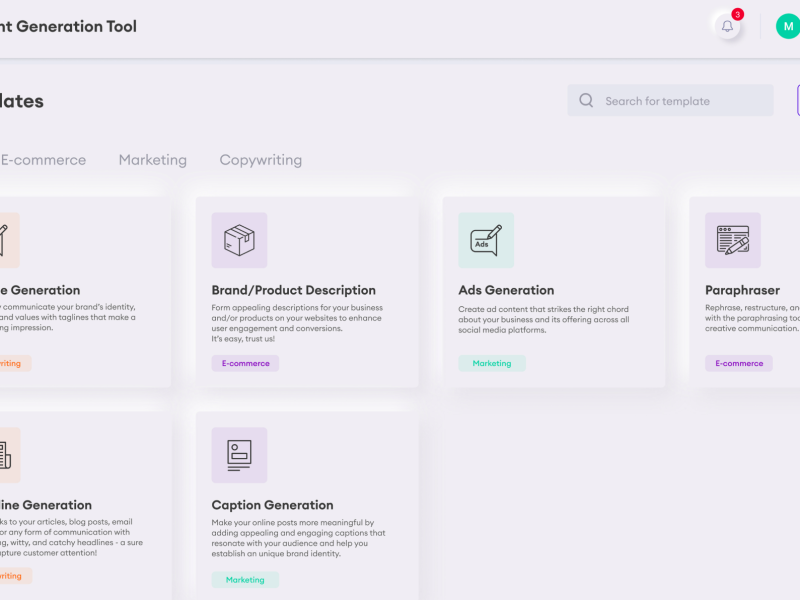Click the Ads Generation description text
800x600 pixels.
coord(543,319)
